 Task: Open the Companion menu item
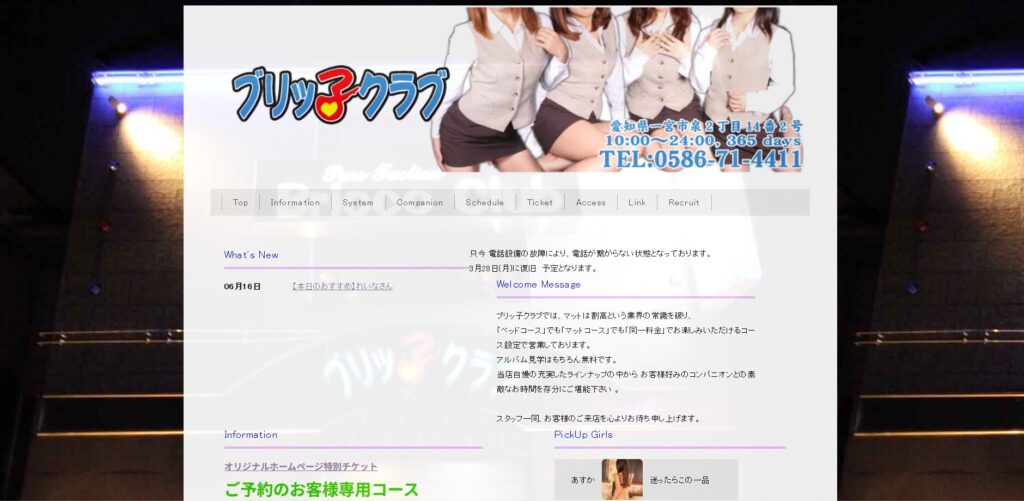(x=419, y=202)
